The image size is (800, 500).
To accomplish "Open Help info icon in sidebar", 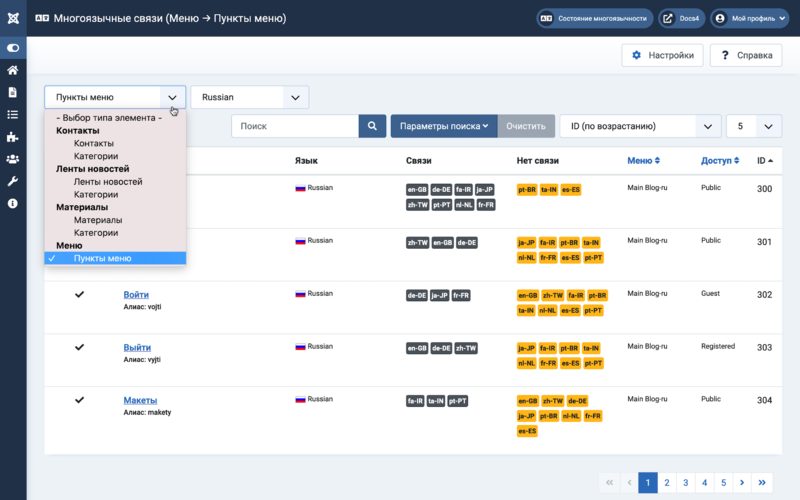I will click(x=13, y=204).
